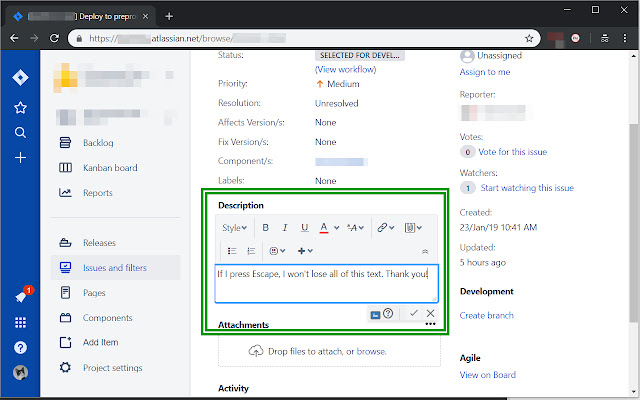This screenshot has width=640, height=400.
Task: Insert a numbered list
Action: coord(251,251)
